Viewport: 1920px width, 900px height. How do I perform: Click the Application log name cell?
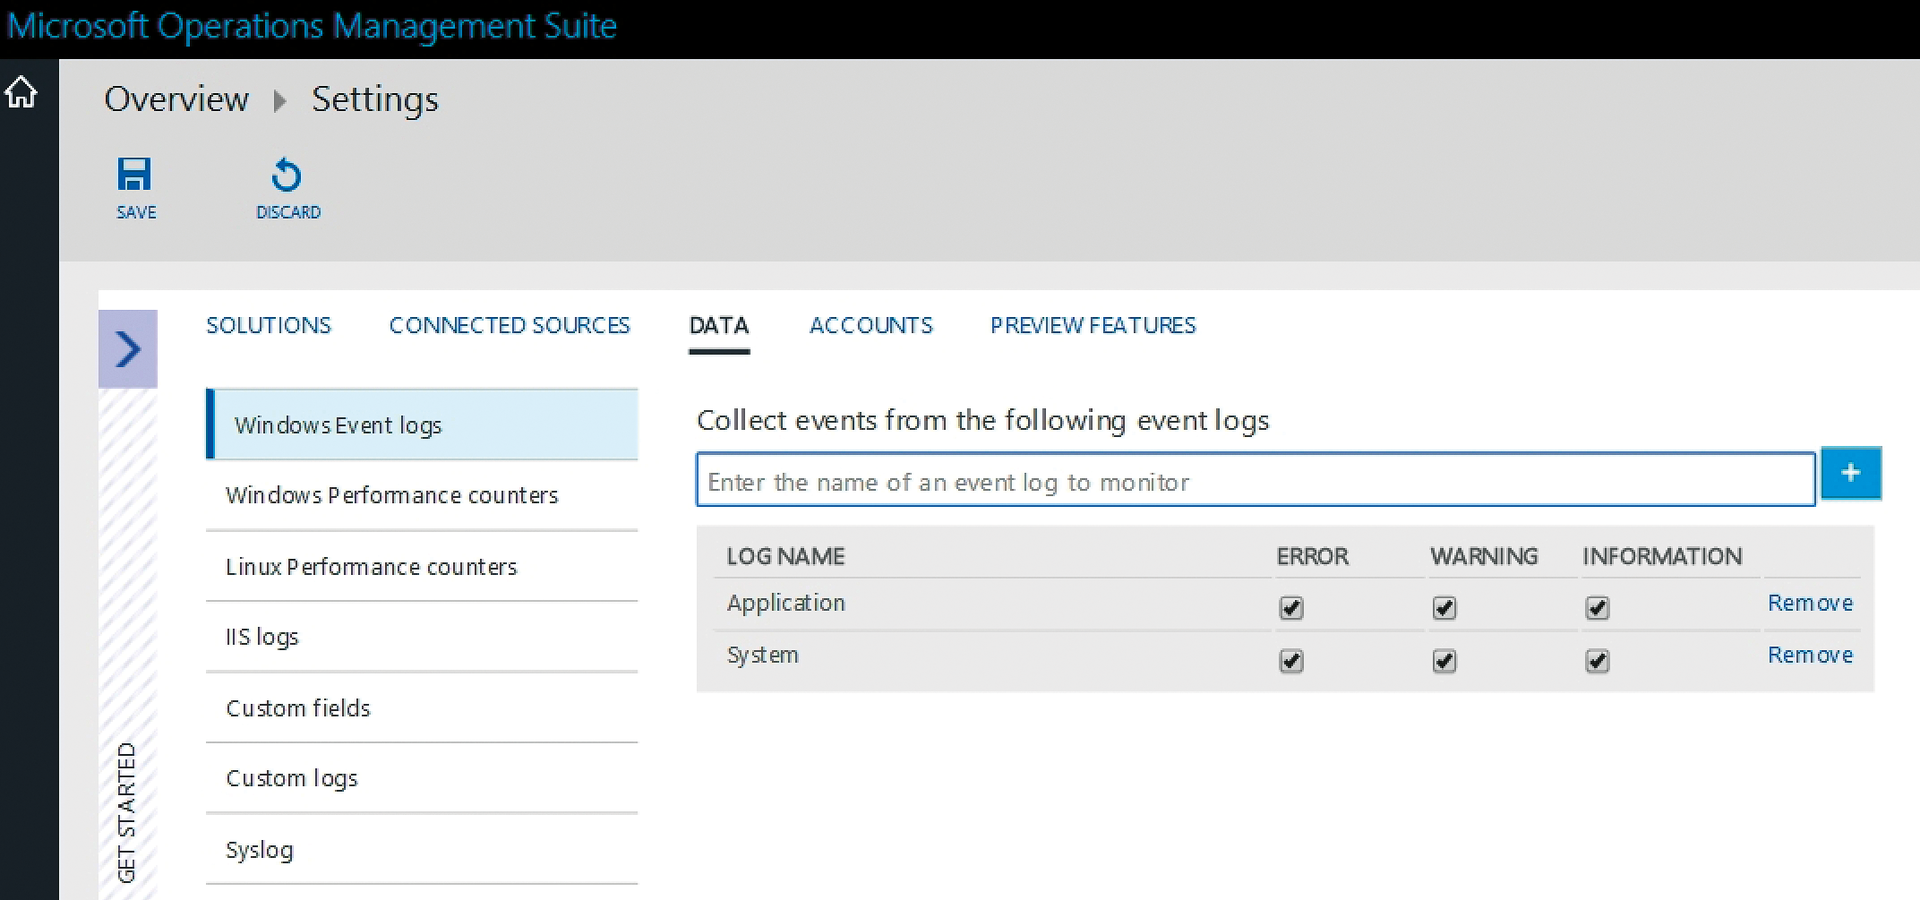pyautogui.click(x=786, y=603)
